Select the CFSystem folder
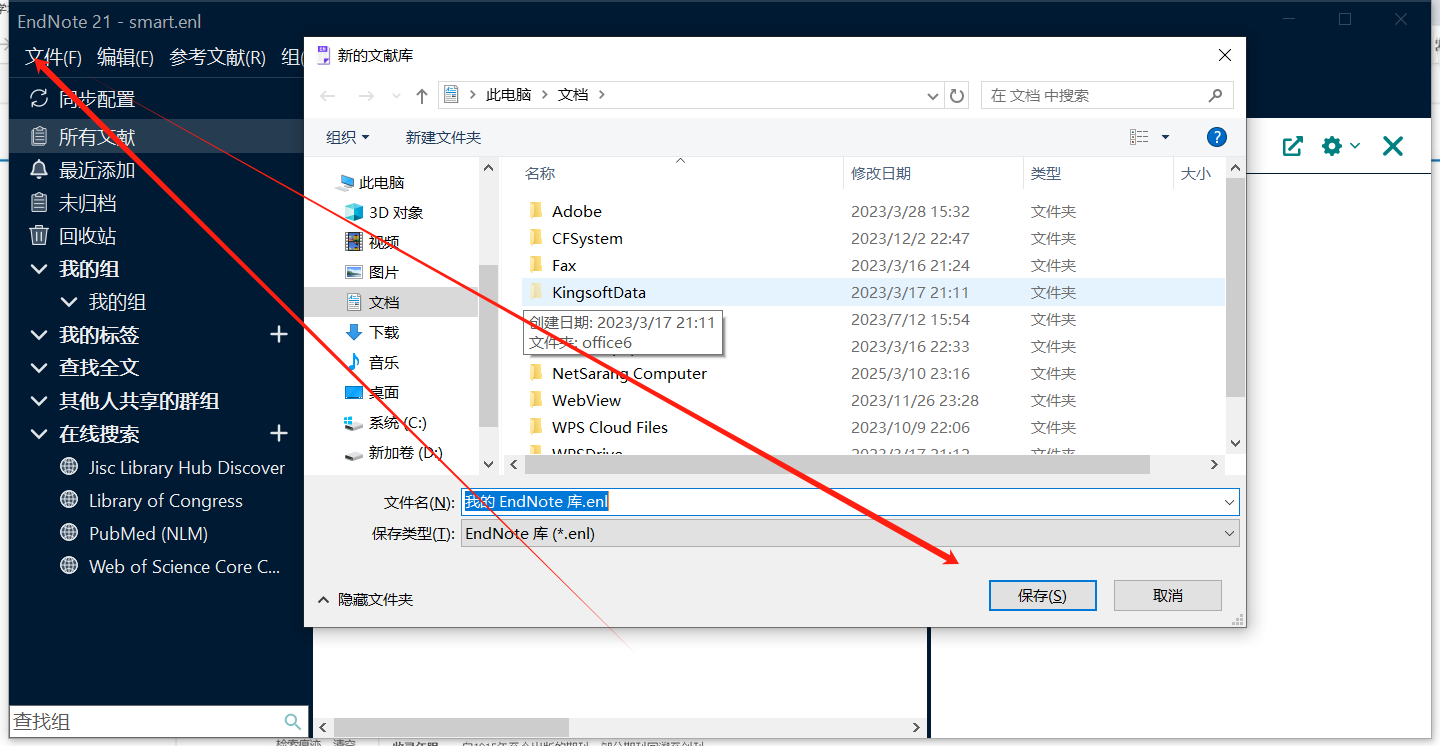This screenshot has height=746, width=1440. click(x=587, y=238)
